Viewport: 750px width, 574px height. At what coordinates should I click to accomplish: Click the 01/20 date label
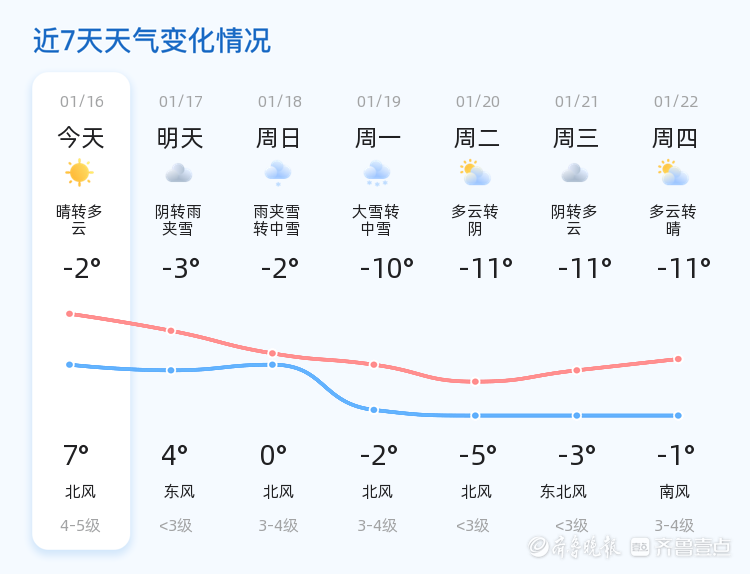(477, 101)
